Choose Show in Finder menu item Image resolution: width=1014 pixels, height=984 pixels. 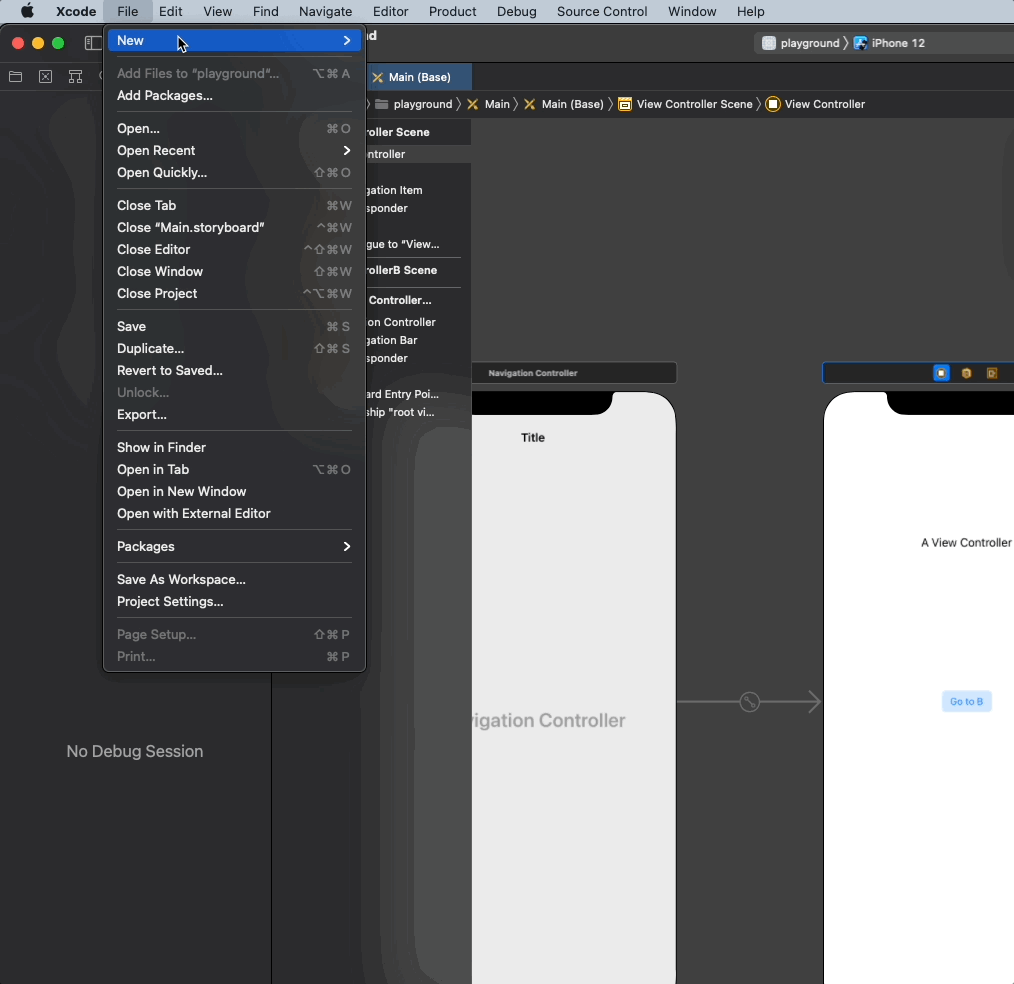coord(234,447)
